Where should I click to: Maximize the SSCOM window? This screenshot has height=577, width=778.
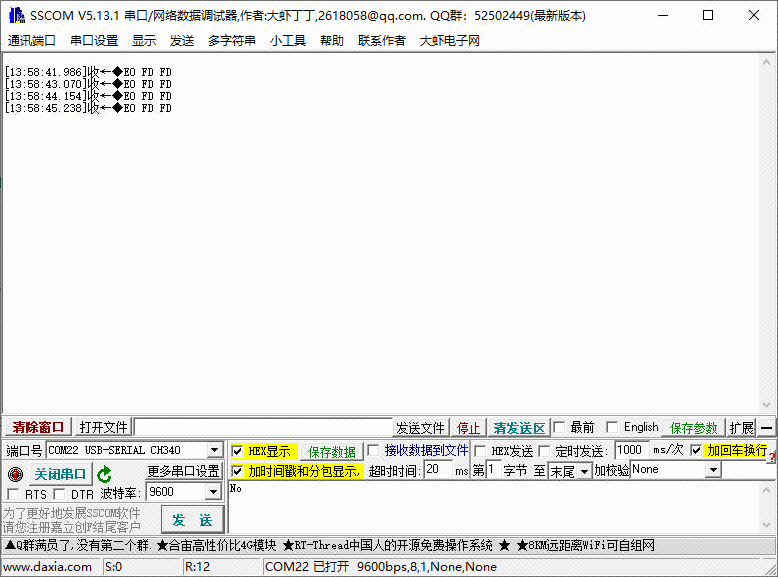click(x=708, y=15)
